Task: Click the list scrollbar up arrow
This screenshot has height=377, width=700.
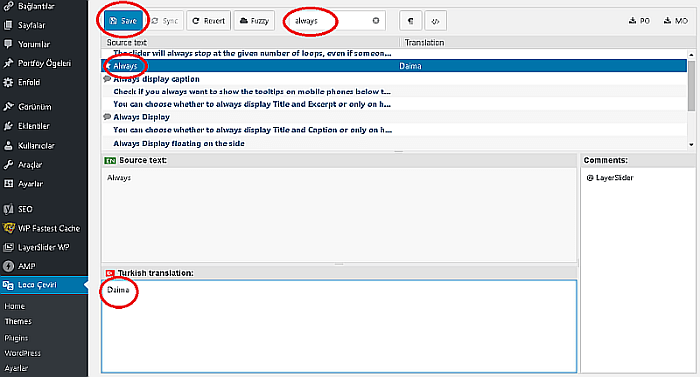Action: pyautogui.click(x=691, y=54)
